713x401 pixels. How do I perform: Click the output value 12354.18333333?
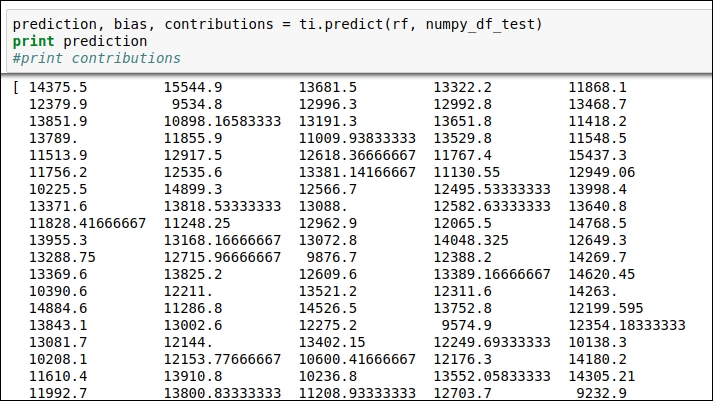(x=627, y=325)
